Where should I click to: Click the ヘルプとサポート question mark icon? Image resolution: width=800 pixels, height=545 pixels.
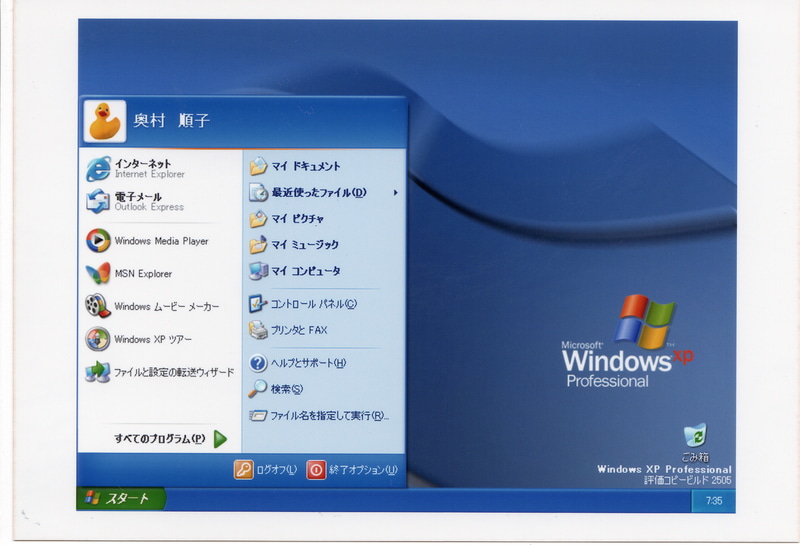click(x=258, y=363)
